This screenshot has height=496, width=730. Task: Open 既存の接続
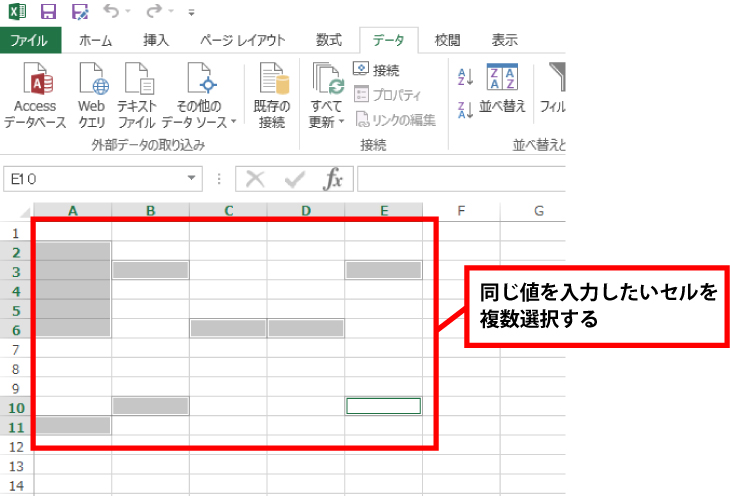tap(272, 96)
